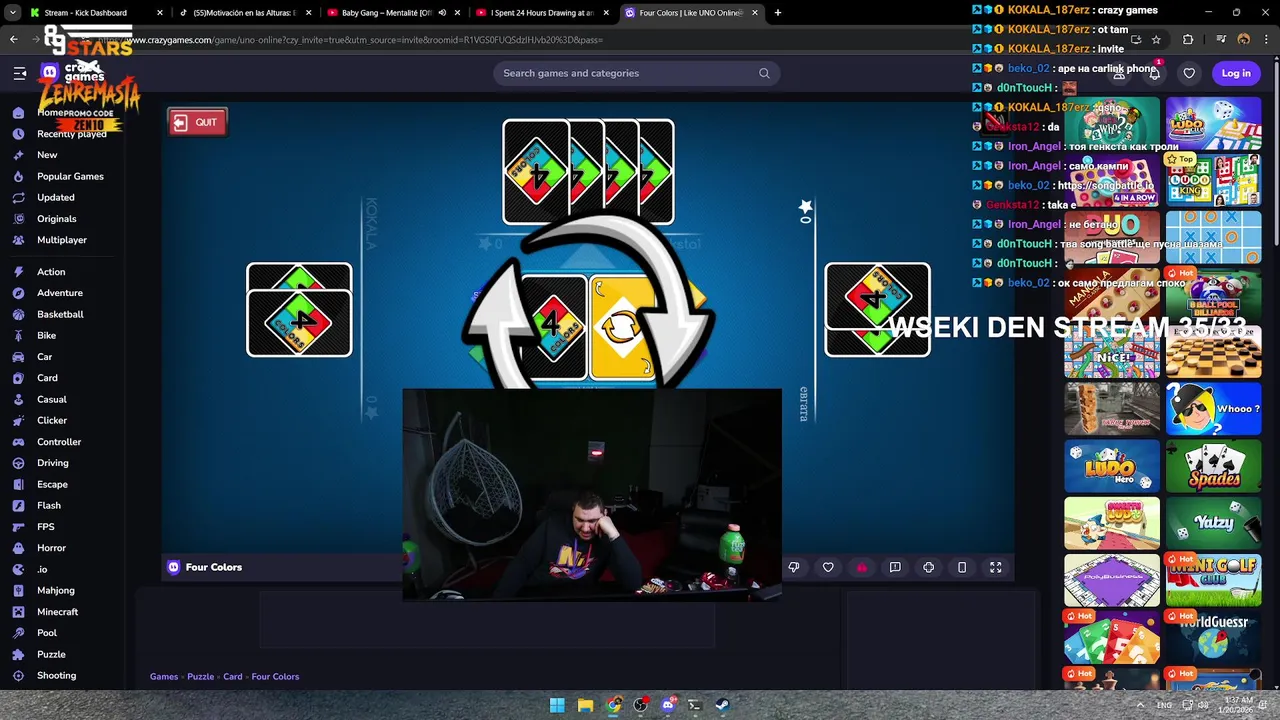Click the Clicker category icon
Viewport: 1280px width, 720px height.
pyautogui.click(x=18, y=421)
